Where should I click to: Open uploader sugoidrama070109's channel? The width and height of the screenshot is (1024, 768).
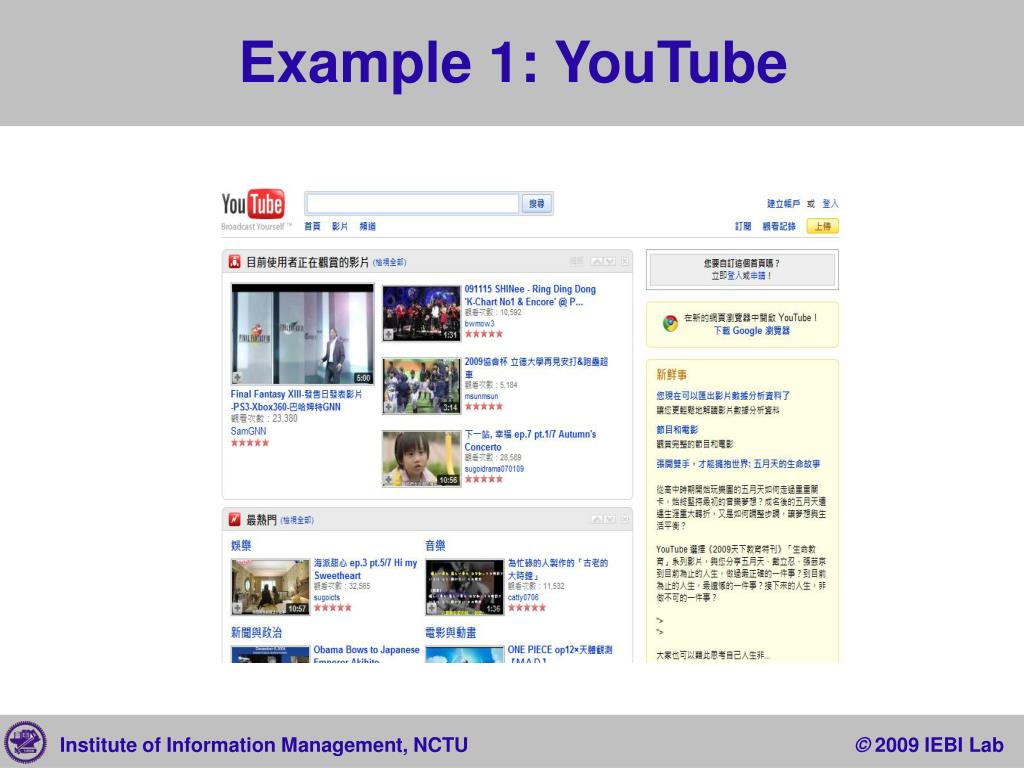tap(494, 468)
